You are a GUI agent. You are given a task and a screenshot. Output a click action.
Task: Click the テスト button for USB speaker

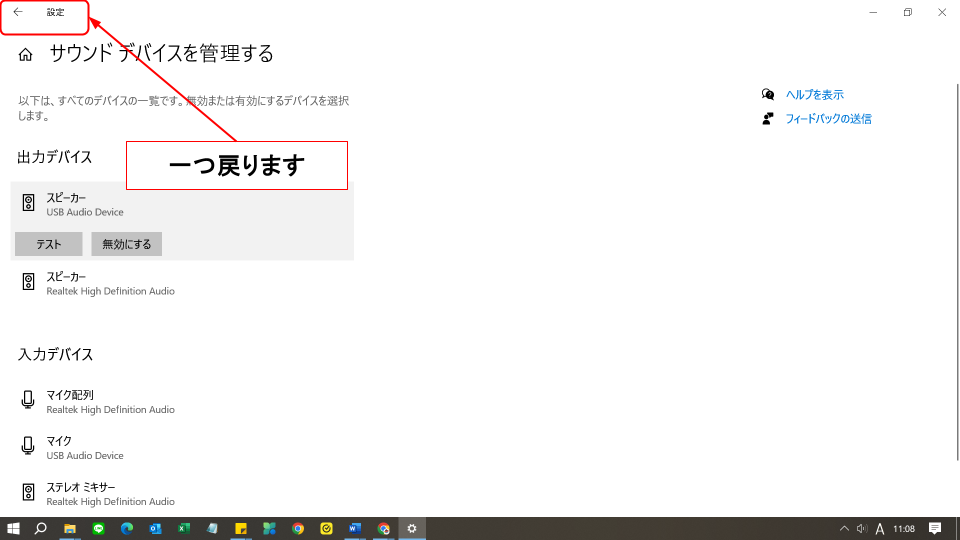tap(48, 244)
